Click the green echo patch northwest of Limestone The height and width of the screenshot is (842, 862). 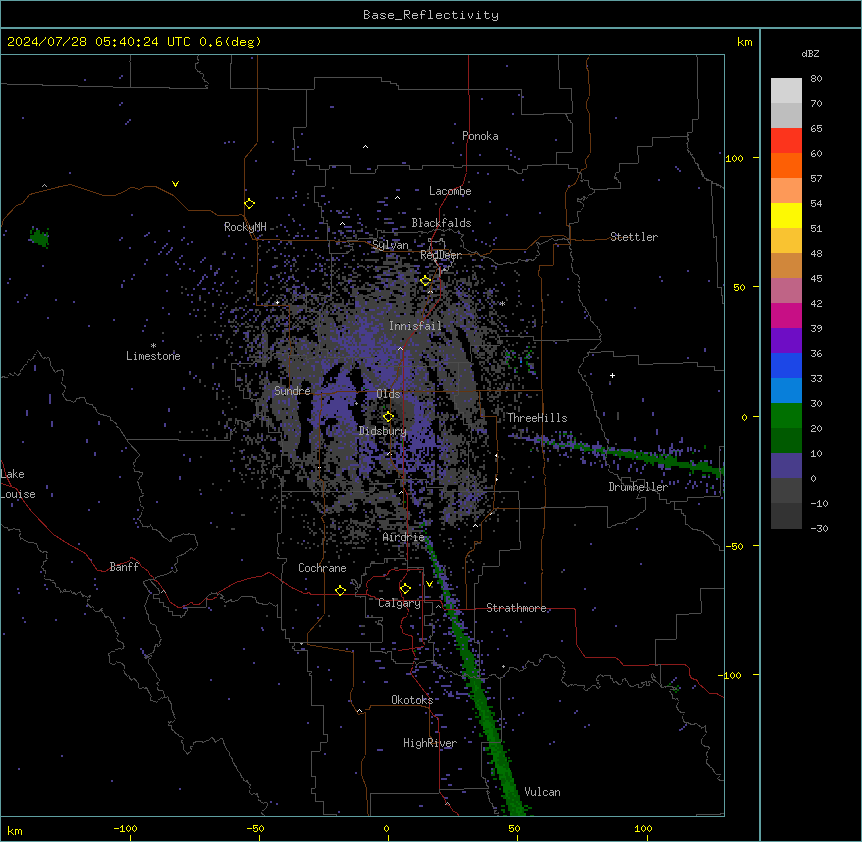pyautogui.click(x=39, y=237)
